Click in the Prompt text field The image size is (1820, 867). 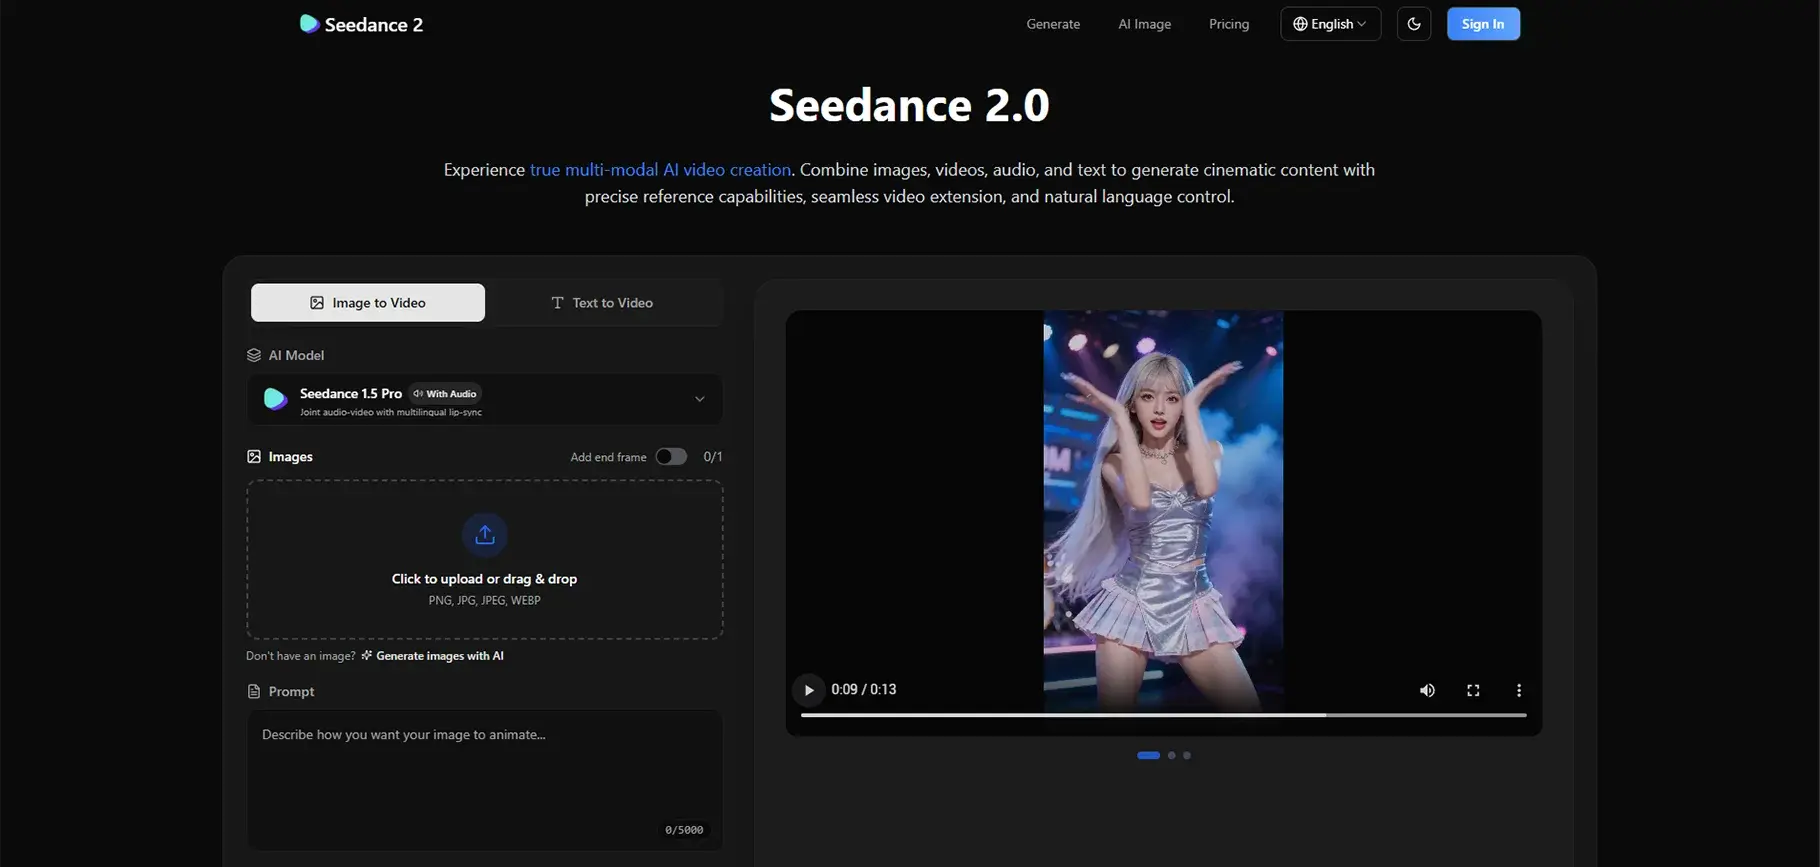click(485, 780)
